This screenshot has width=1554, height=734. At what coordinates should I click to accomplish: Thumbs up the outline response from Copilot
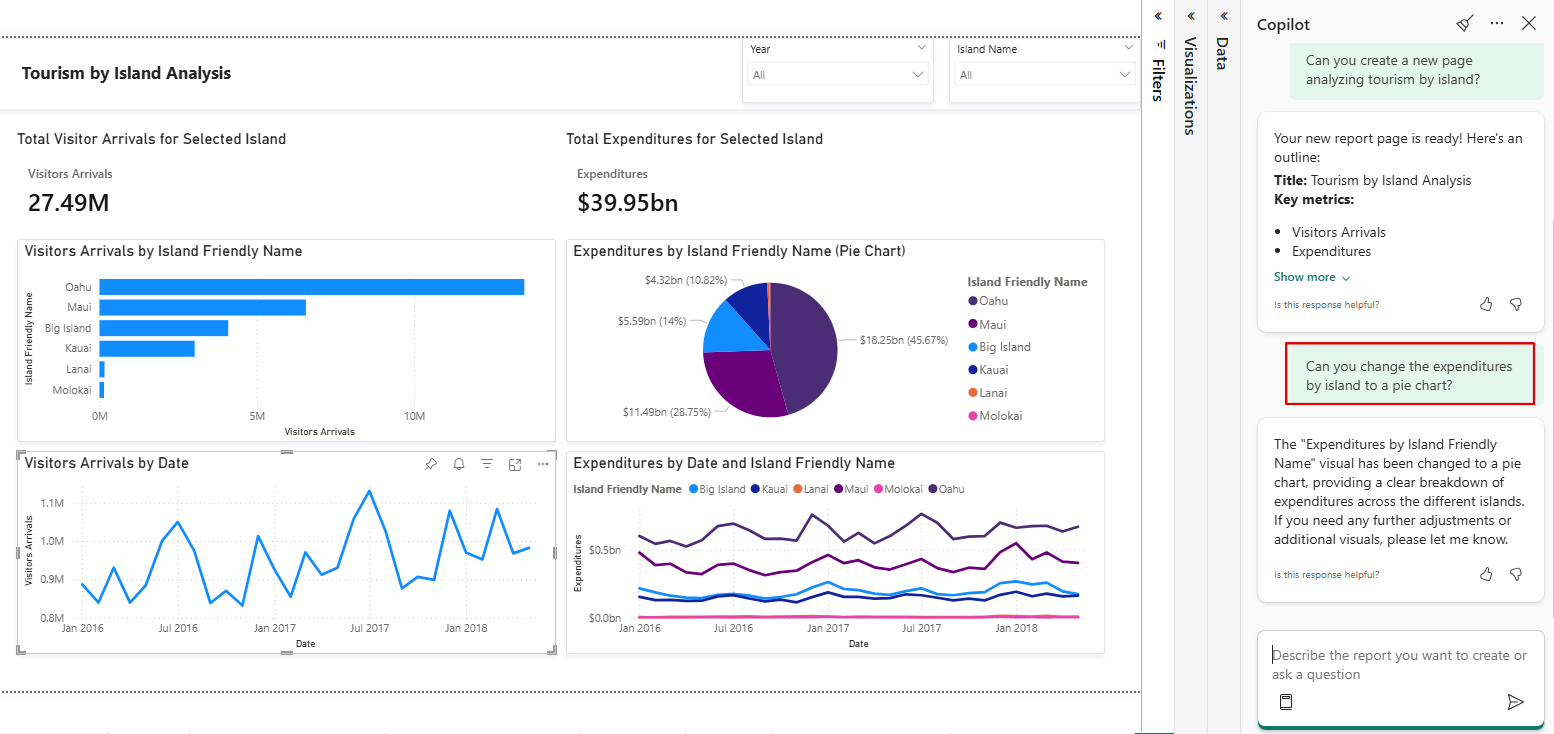point(1485,304)
